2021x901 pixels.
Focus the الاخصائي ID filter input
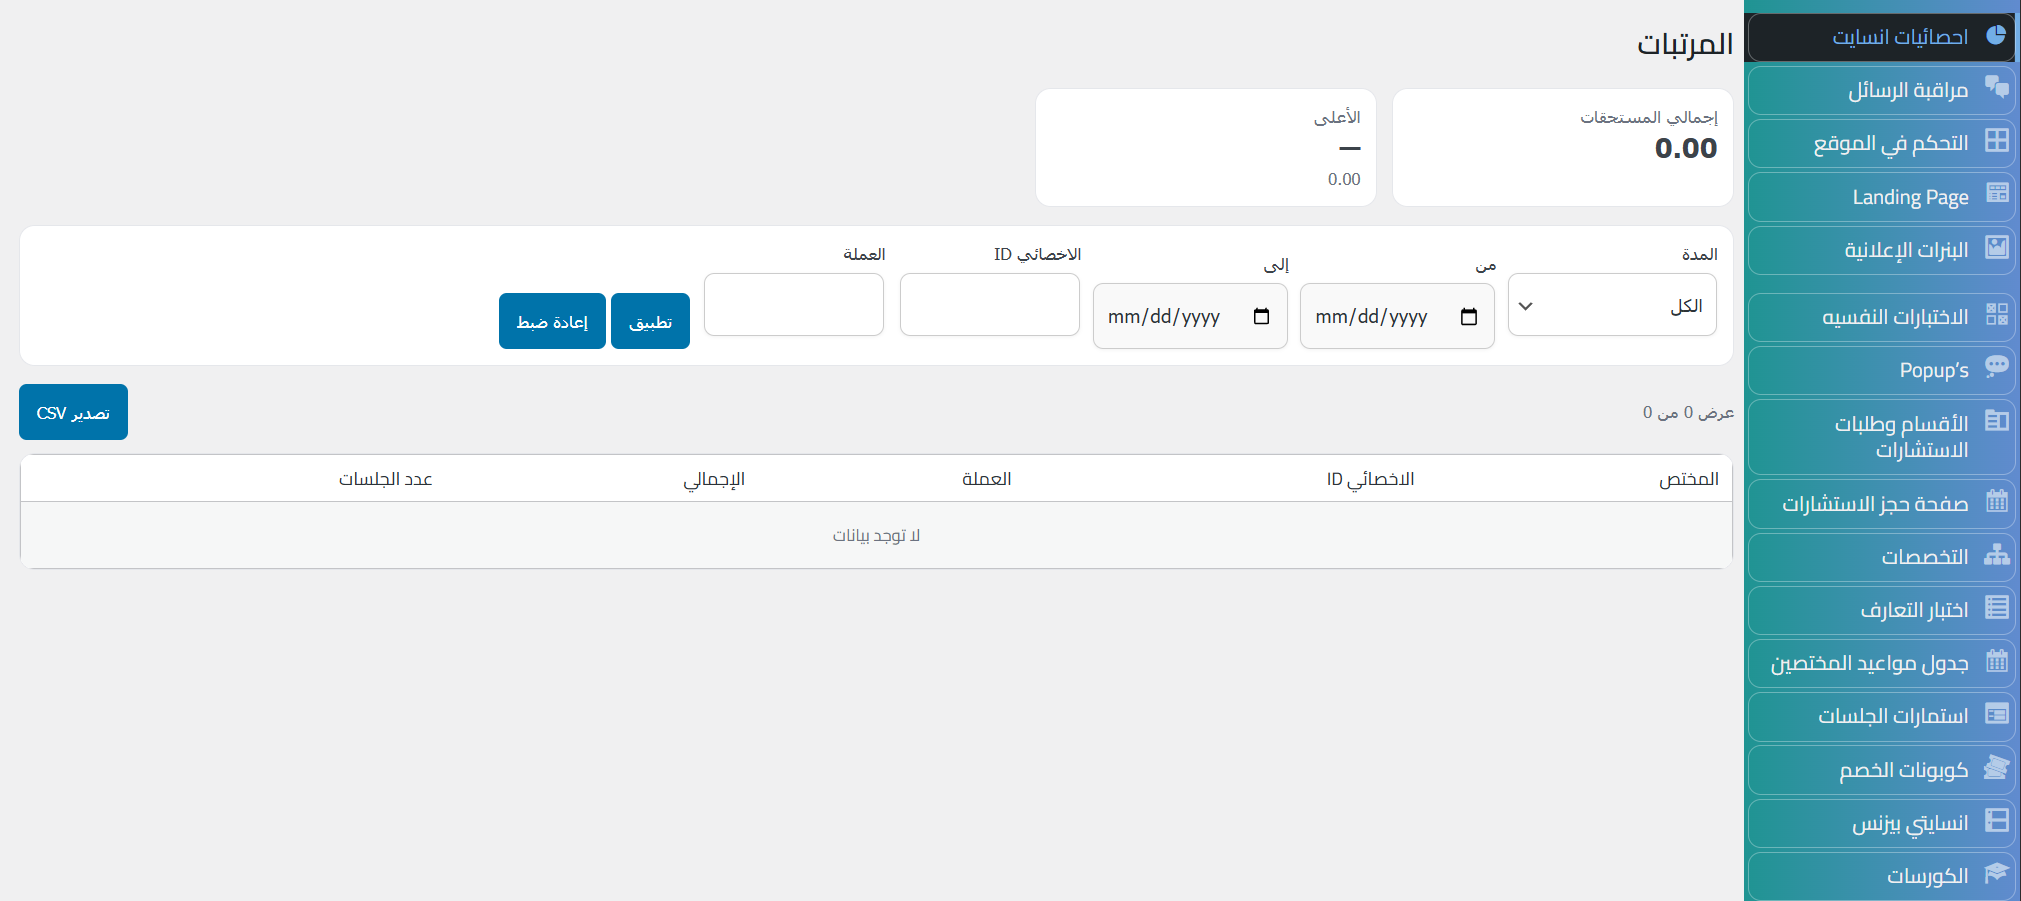(989, 305)
